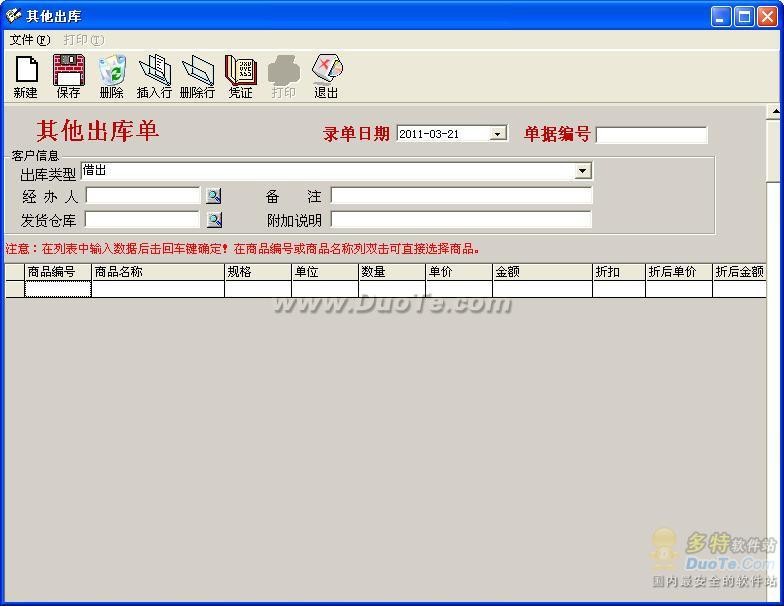Click the 备注 input field
The image size is (784, 606).
[x=462, y=196]
